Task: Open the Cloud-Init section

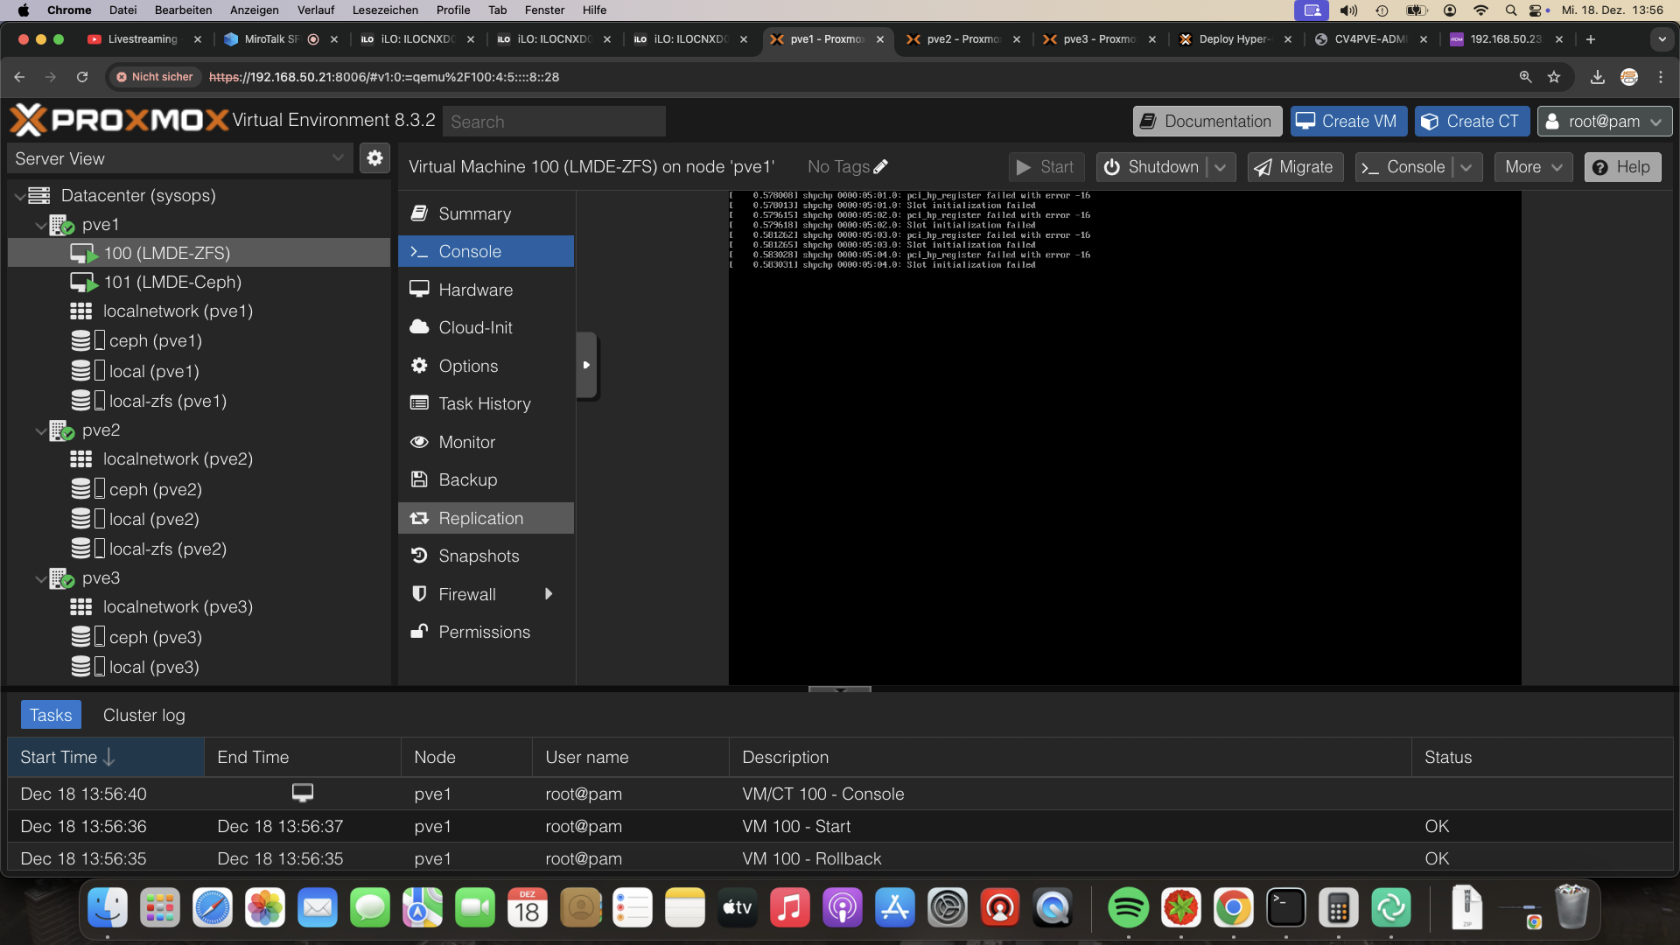Action: (486, 328)
